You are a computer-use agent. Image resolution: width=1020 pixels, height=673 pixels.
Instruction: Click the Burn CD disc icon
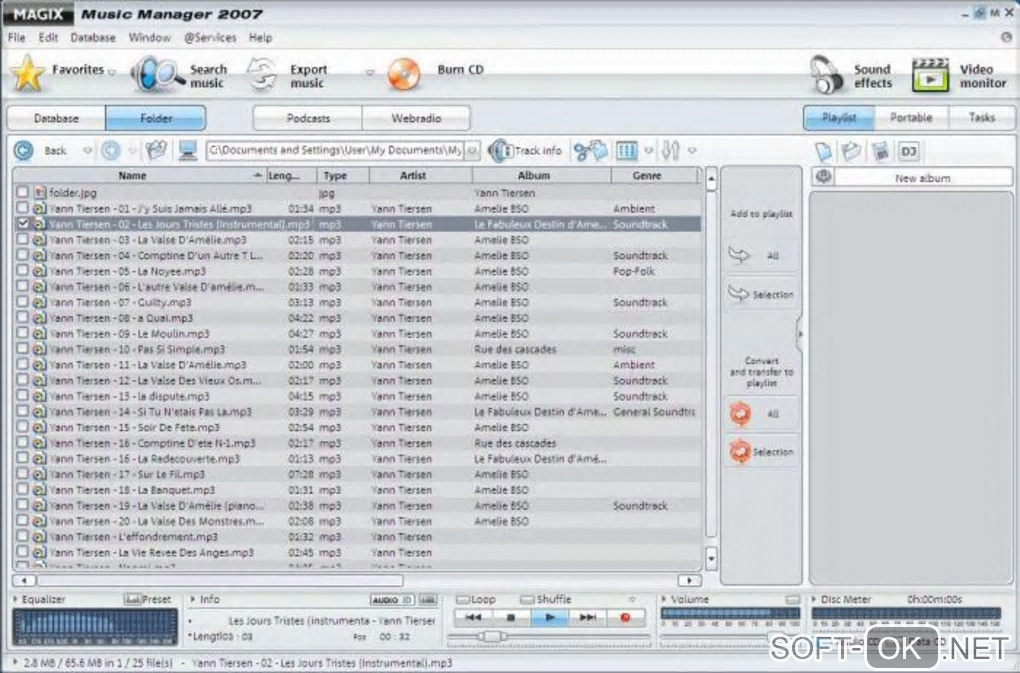click(x=404, y=74)
